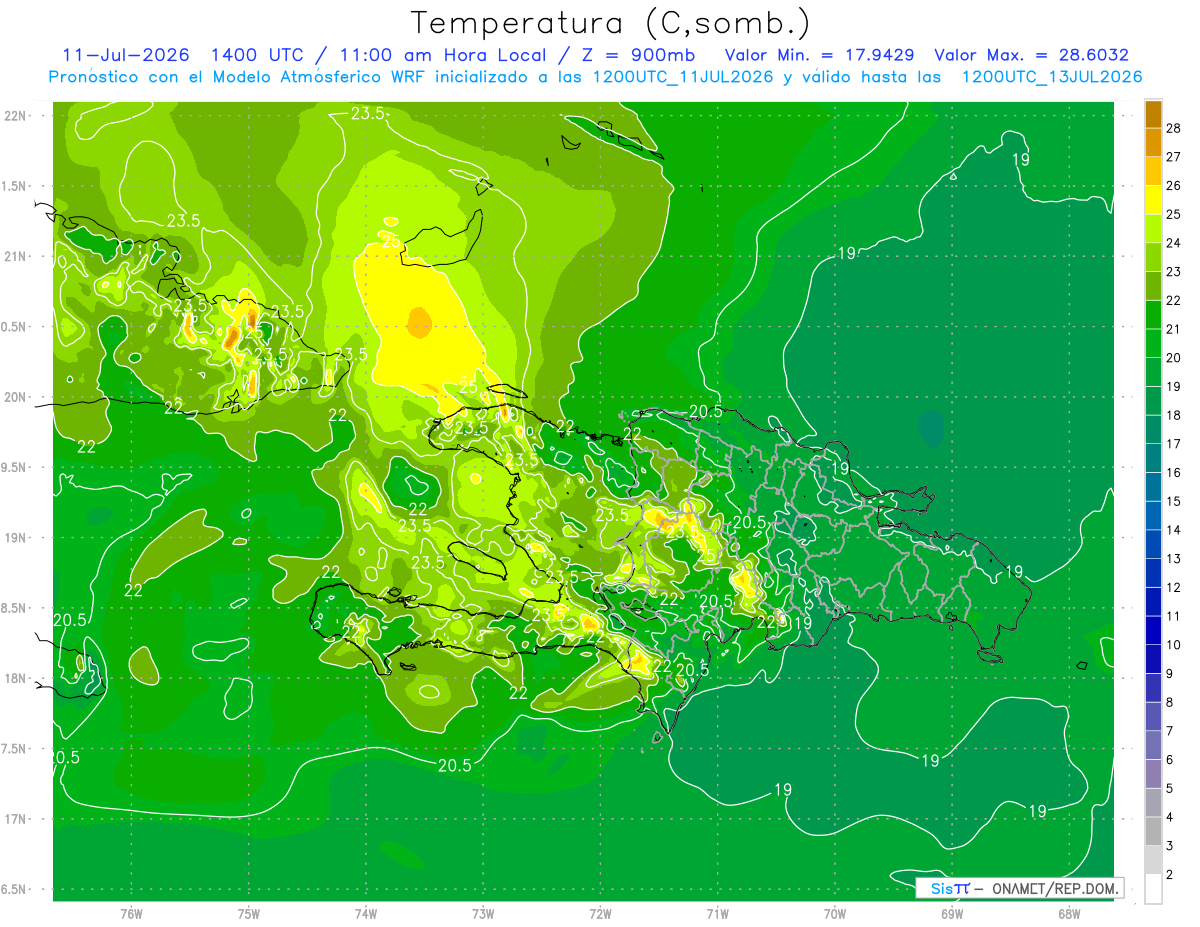
Task: Click the "Valor Min. = 17.9429" value
Action: click(x=821, y=55)
